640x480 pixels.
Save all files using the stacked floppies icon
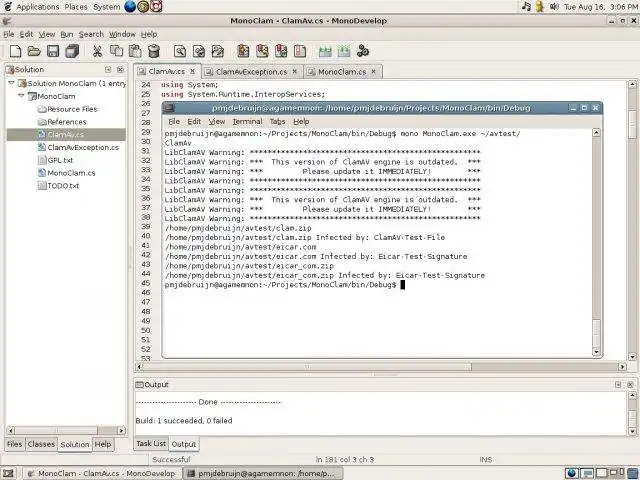tap(72, 51)
